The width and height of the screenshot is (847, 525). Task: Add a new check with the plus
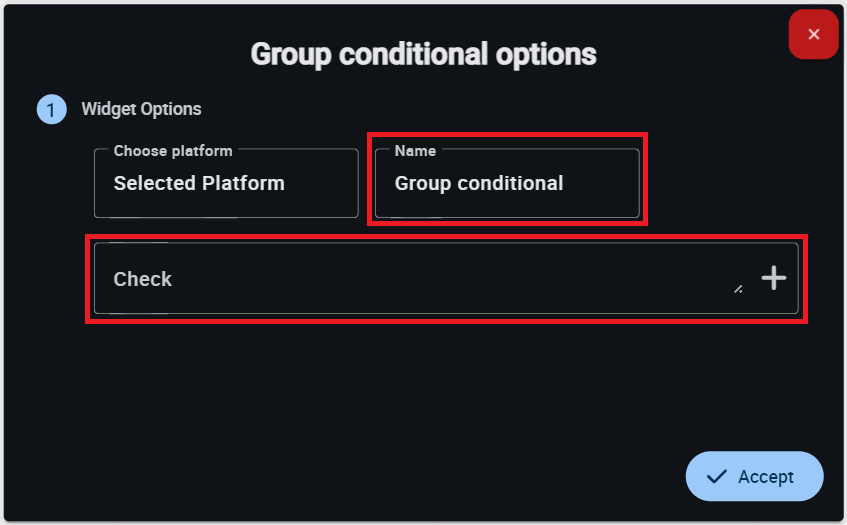pyautogui.click(x=774, y=279)
